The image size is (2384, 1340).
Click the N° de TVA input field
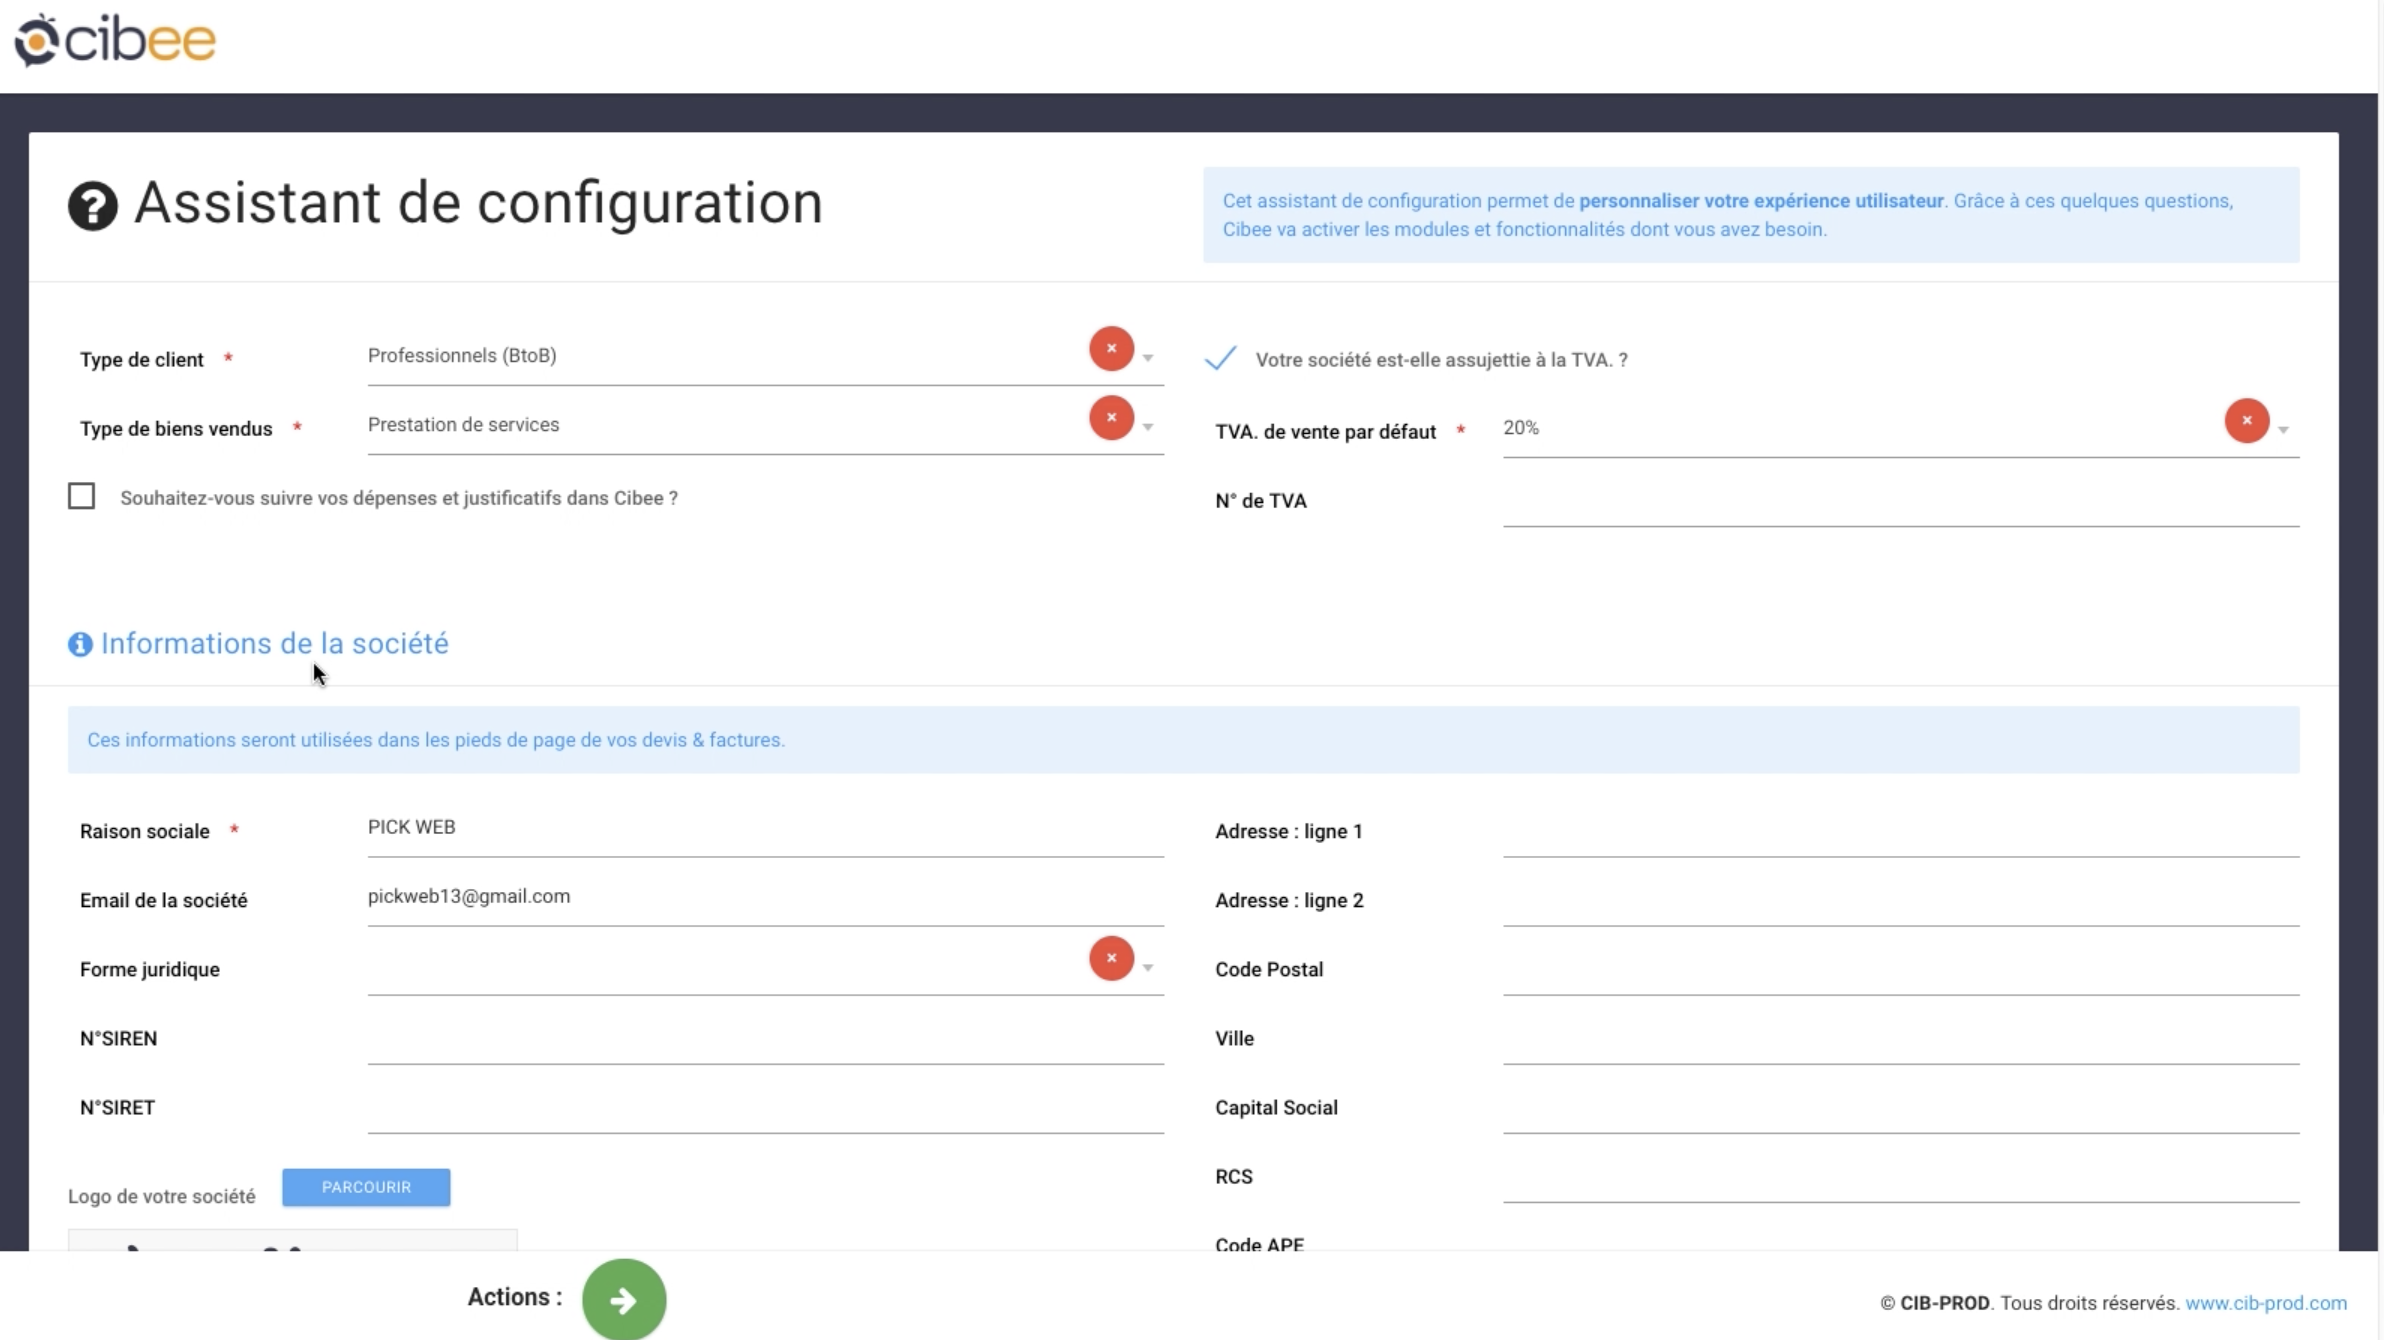coord(1900,503)
